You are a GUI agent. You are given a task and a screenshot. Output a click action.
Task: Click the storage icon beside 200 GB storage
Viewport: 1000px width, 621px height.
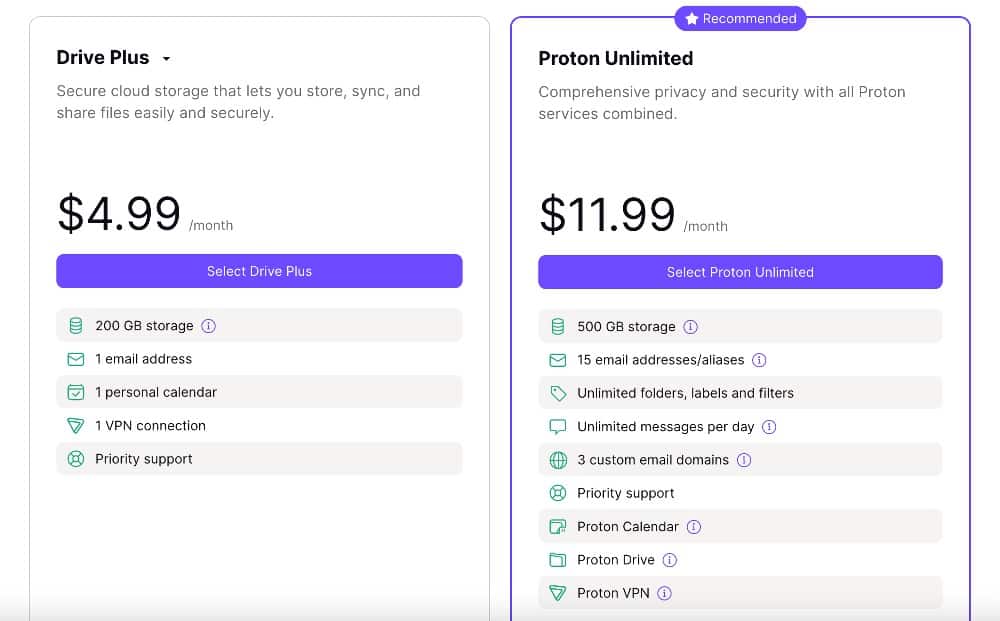pyautogui.click(x=76, y=326)
